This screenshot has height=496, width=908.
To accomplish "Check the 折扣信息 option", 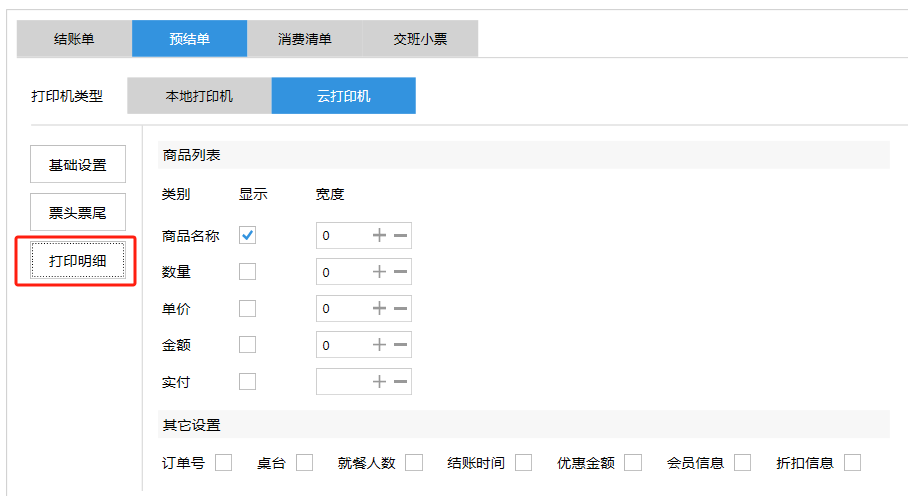I will [852, 462].
